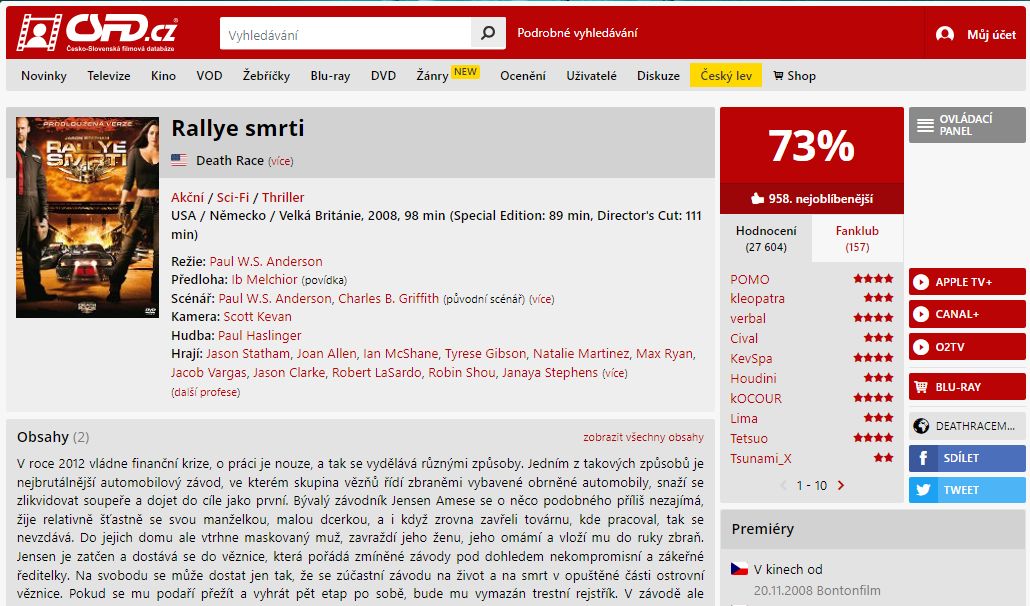This screenshot has width=1030, height=606.
Task: Show all via zobrazit všechny obsahy
Action: coord(643,437)
